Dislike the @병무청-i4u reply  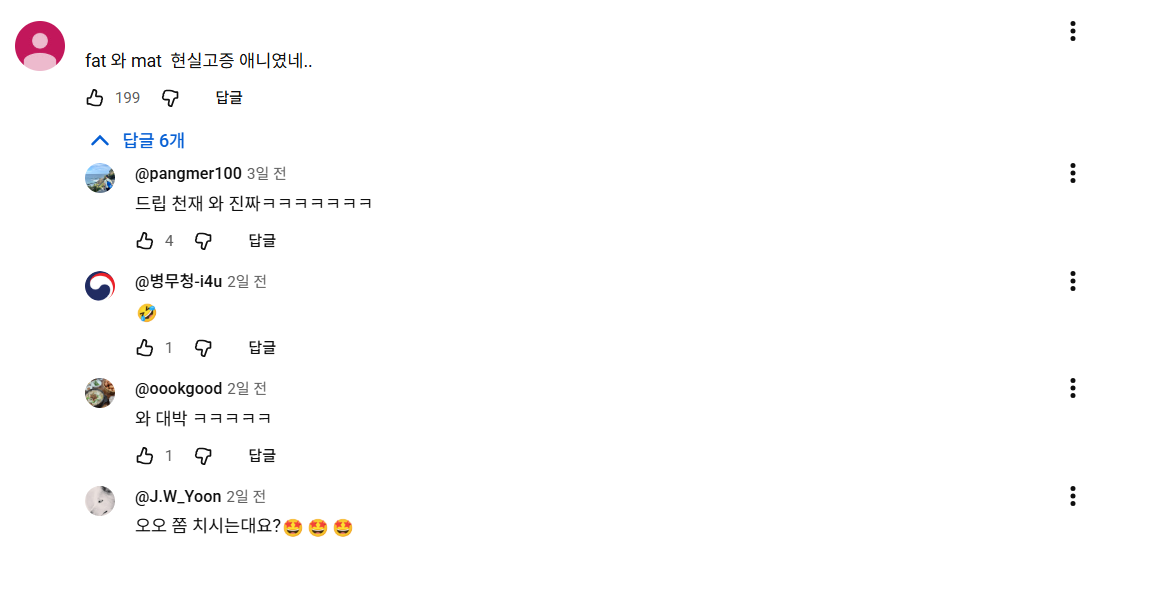[203, 348]
